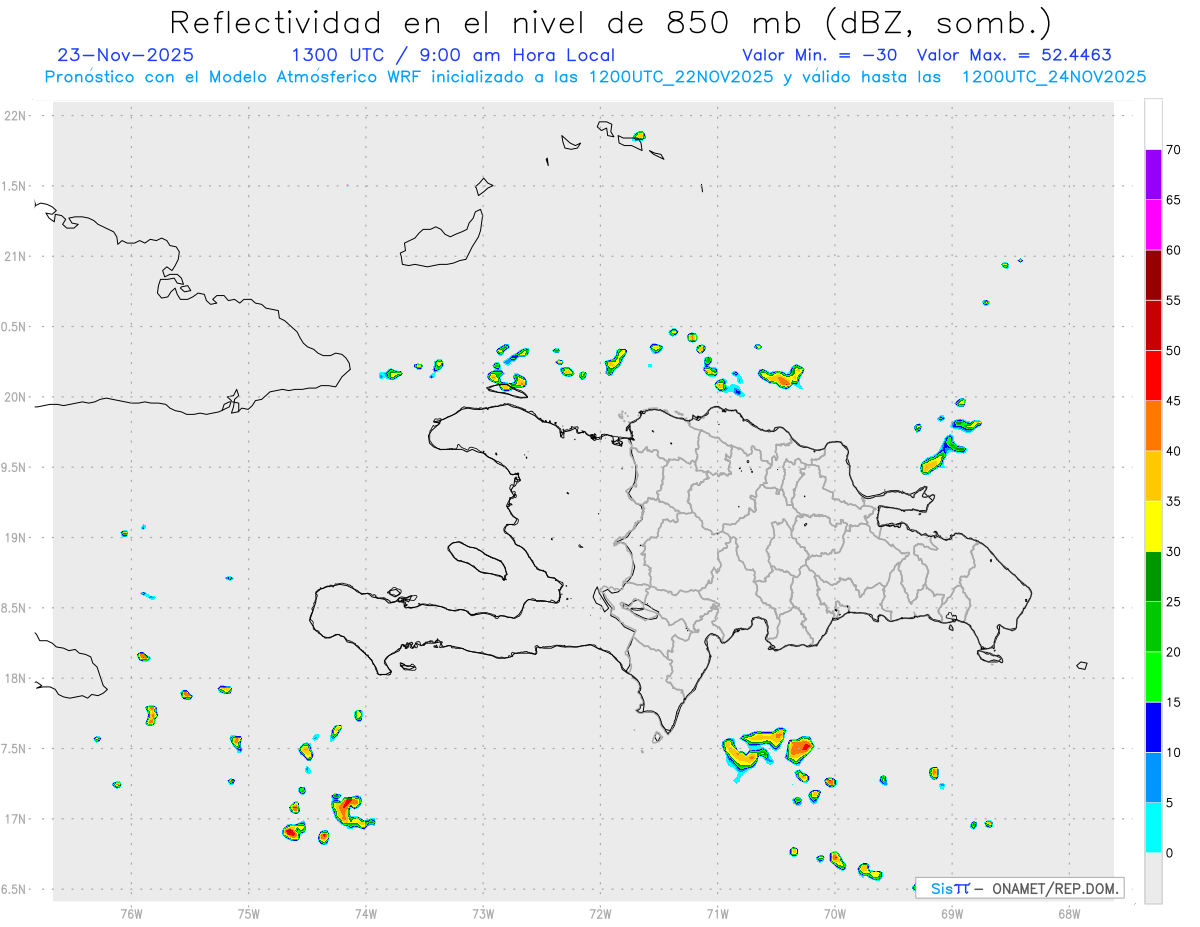Click the magenta 60–65 dBZ color segment
1200x927 pixels.
[x=1153, y=225]
